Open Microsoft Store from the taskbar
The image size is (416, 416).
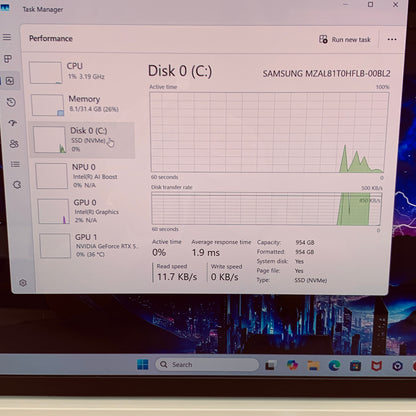(355, 366)
